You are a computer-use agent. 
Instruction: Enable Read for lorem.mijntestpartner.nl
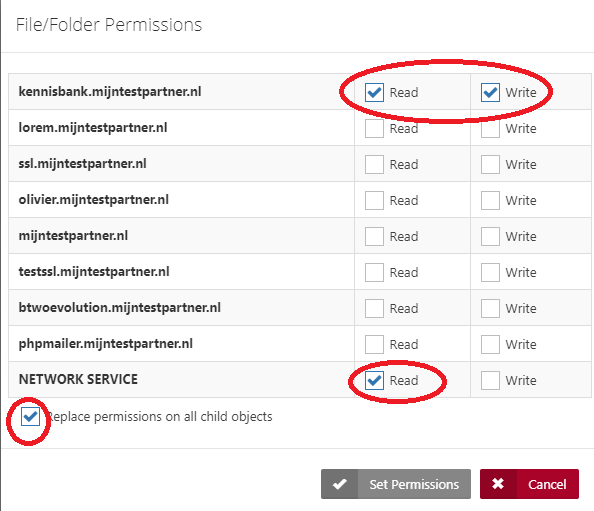[x=374, y=128]
